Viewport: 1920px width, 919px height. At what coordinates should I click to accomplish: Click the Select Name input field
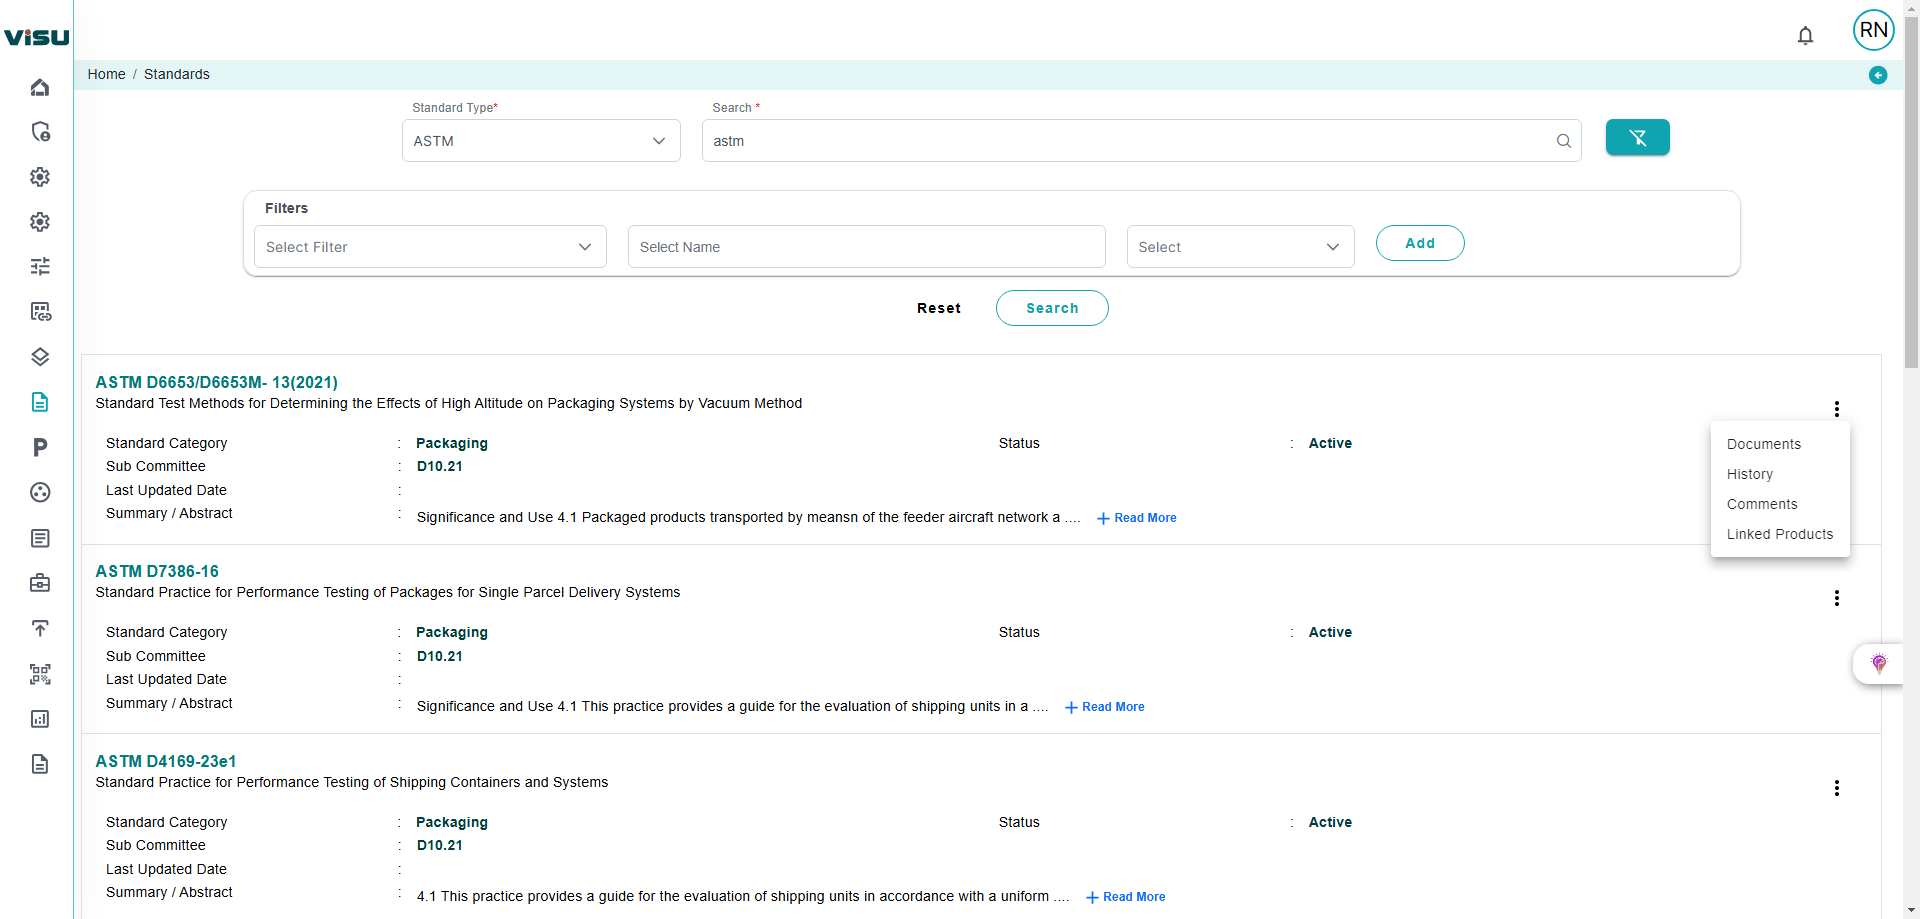tap(866, 247)
